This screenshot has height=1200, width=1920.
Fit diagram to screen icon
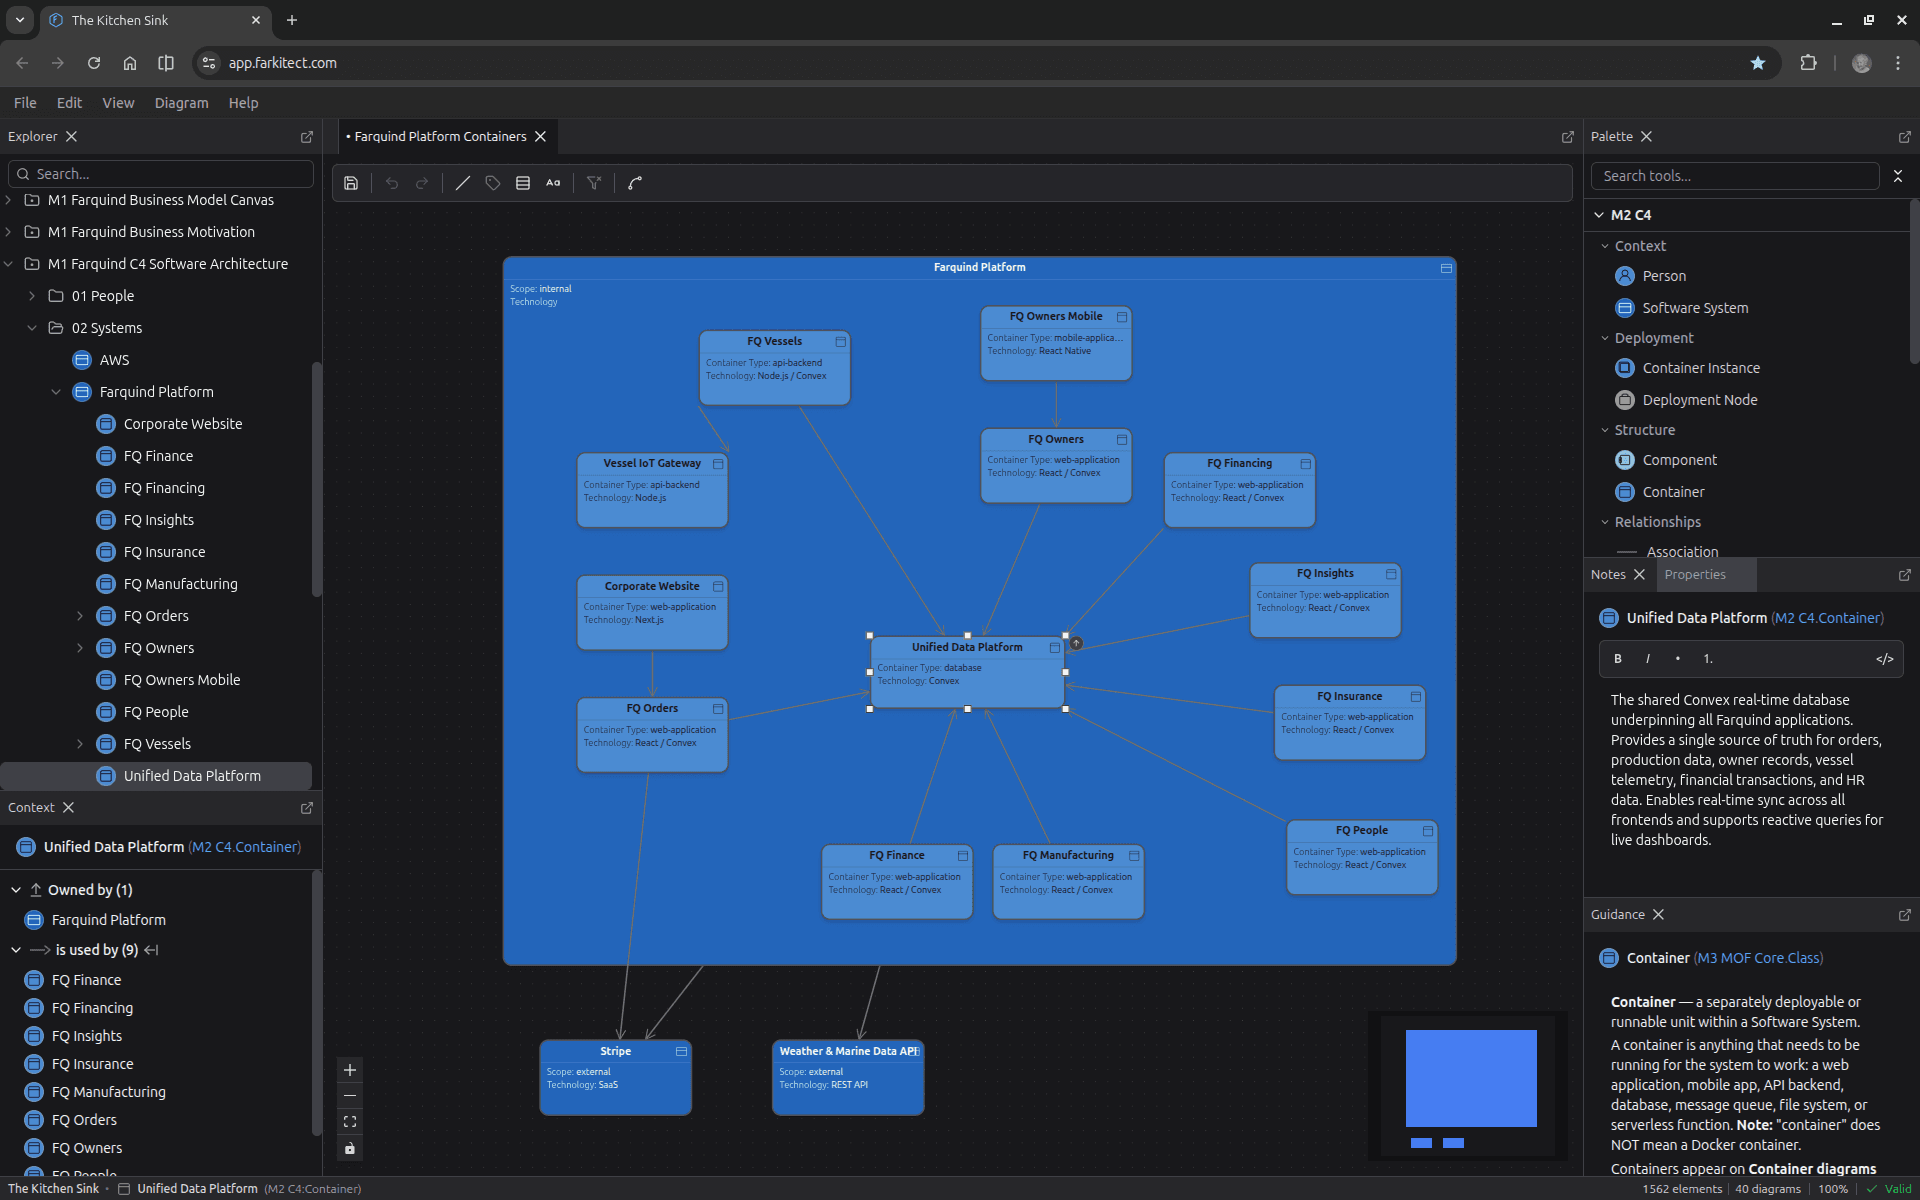click(x=350, y=1122)
